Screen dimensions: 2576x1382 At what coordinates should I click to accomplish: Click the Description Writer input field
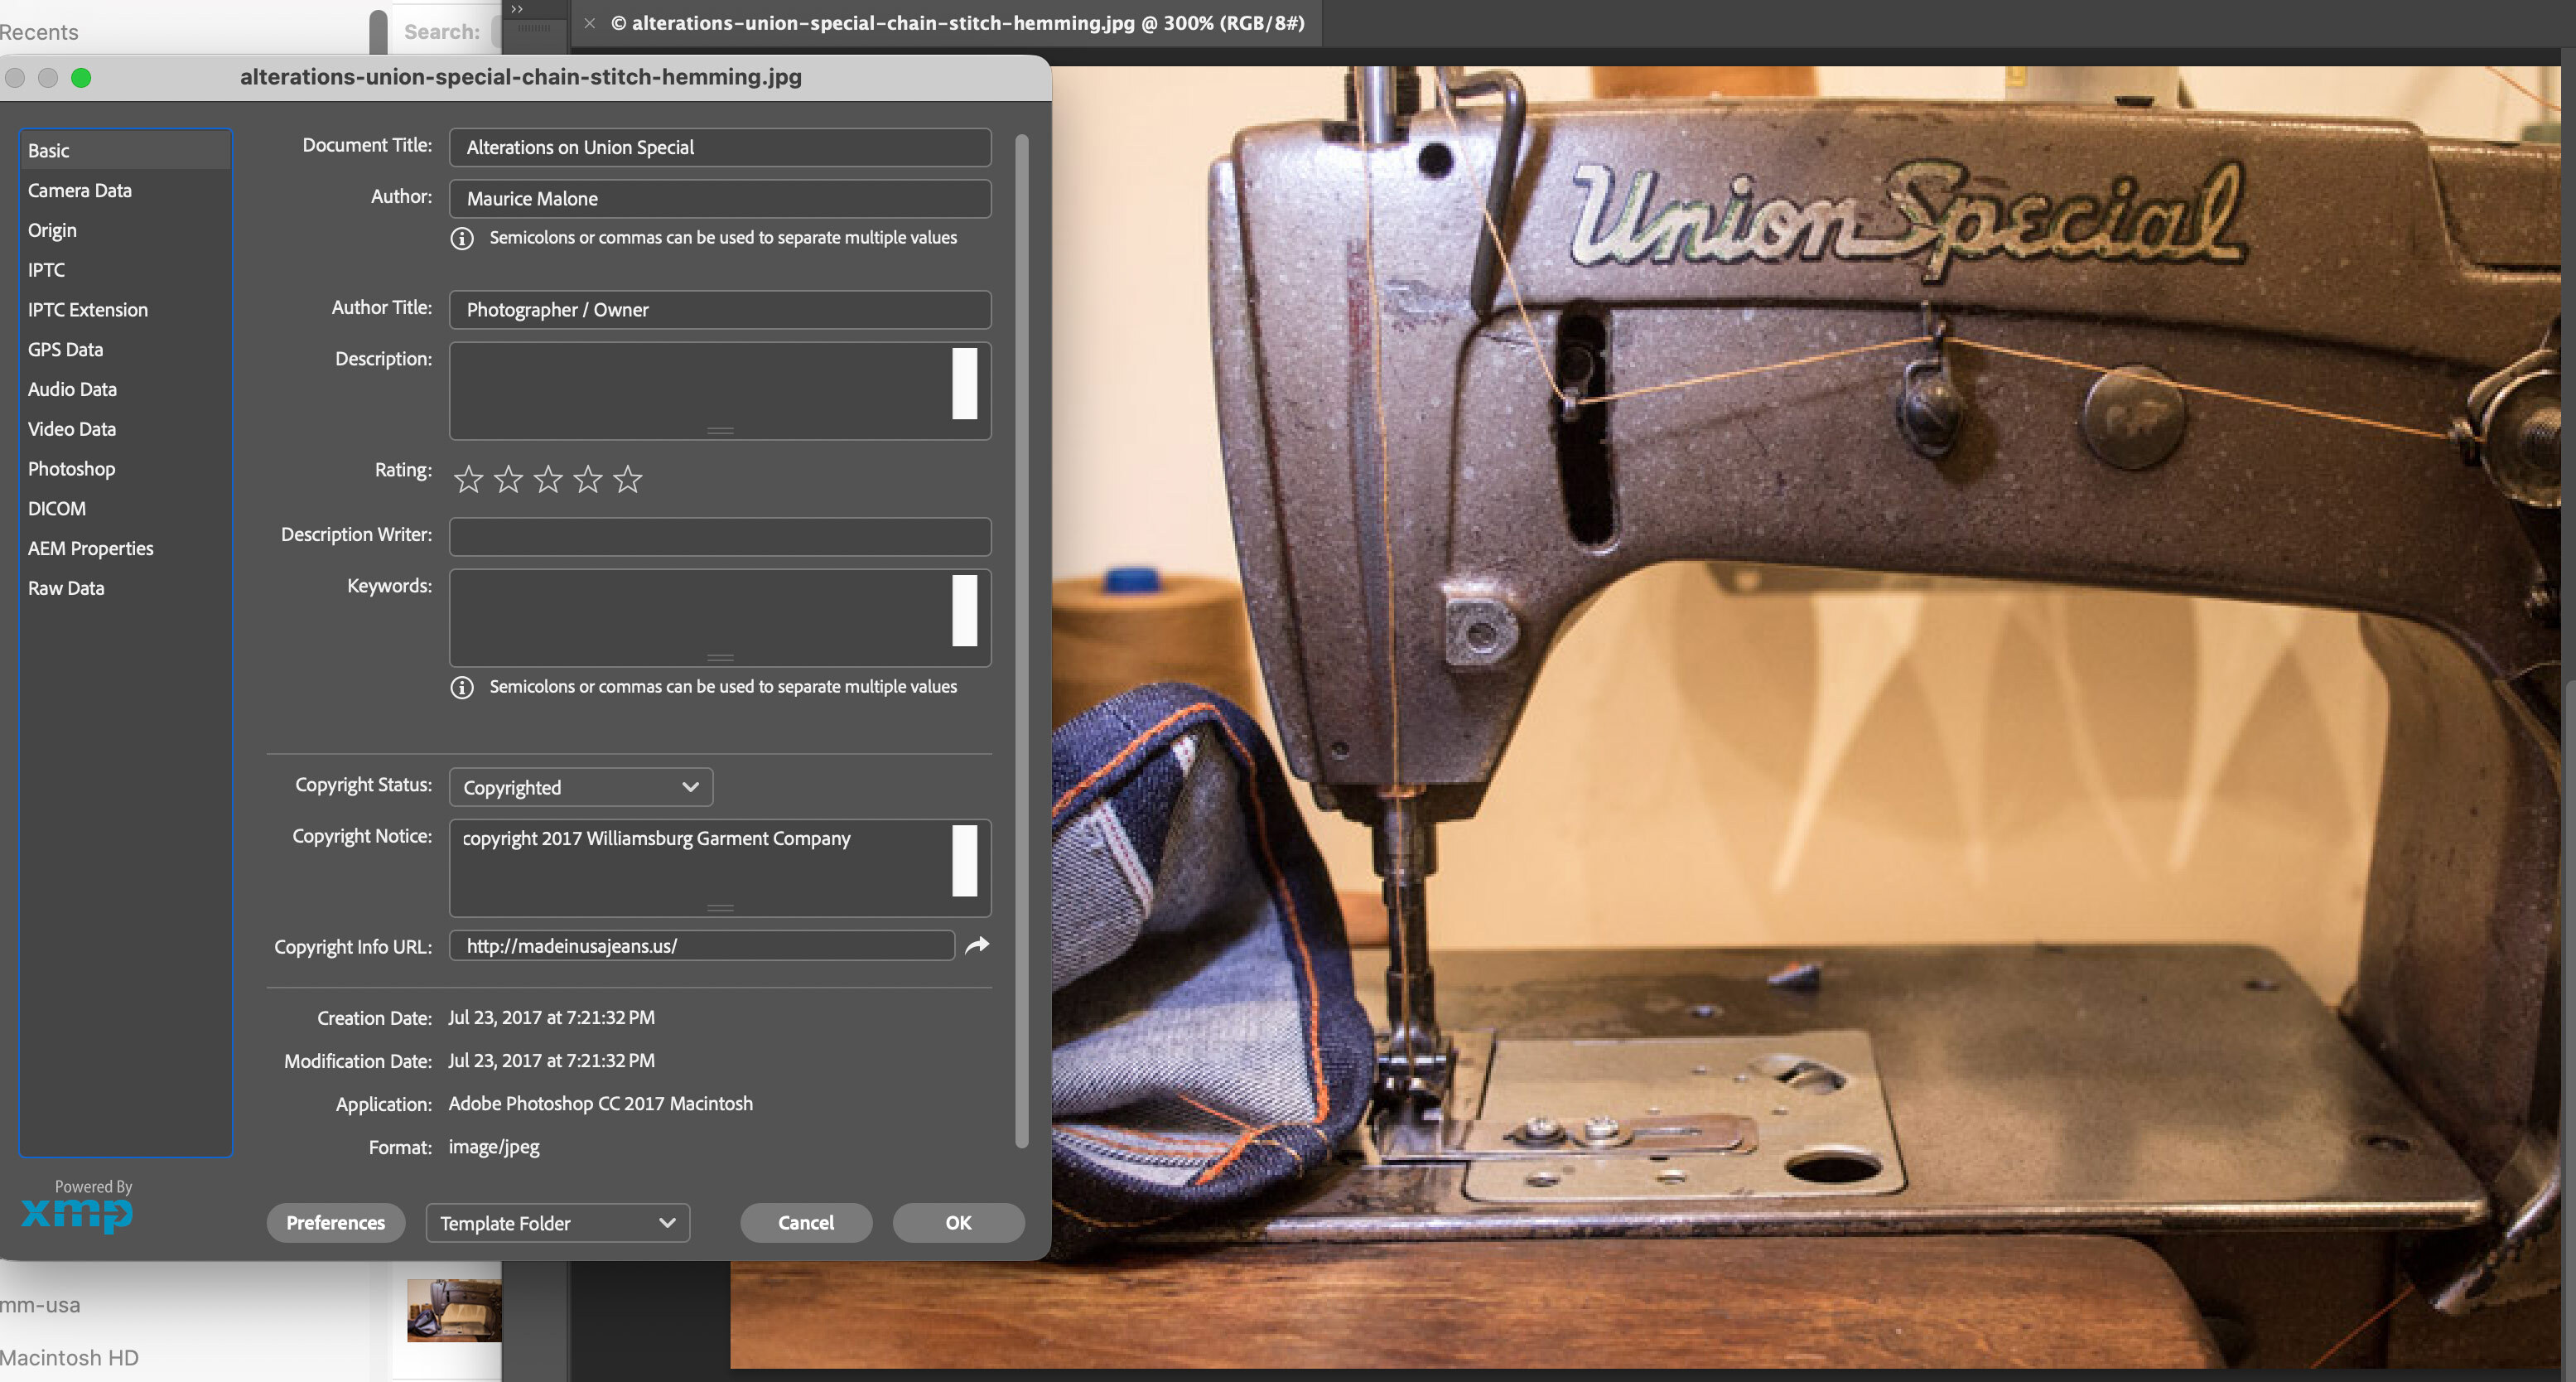click(719, 537)
